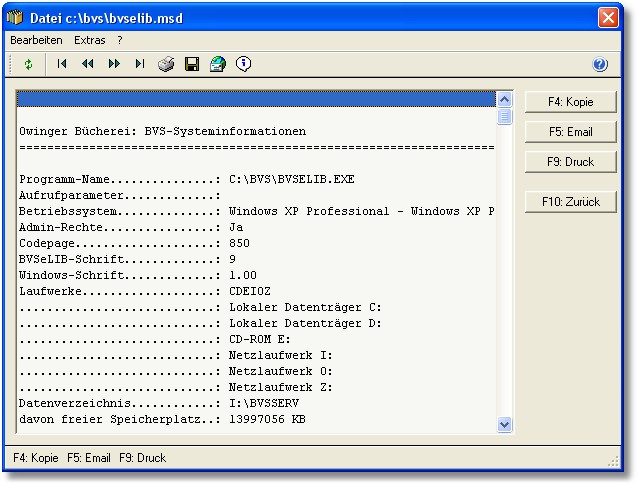Click the printer icon in toolbar
The width and height of the screenshot is (638, 486).
click(x=167, y=64)
